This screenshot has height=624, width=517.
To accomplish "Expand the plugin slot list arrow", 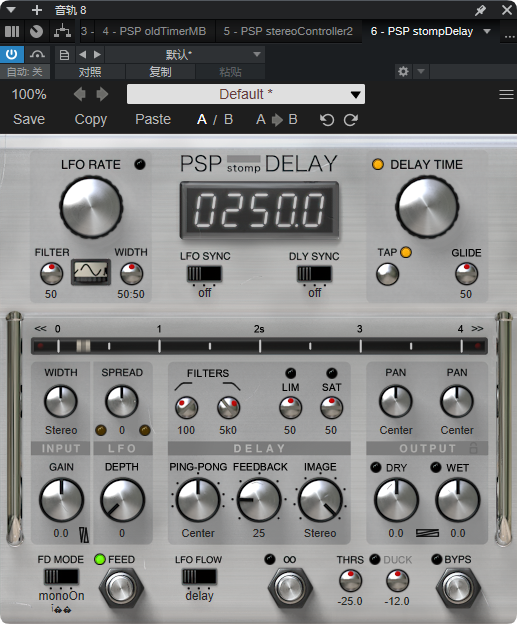I will point(487,31).
